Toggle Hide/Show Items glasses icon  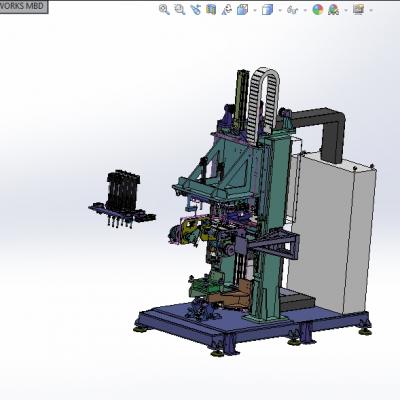point(292,10)
